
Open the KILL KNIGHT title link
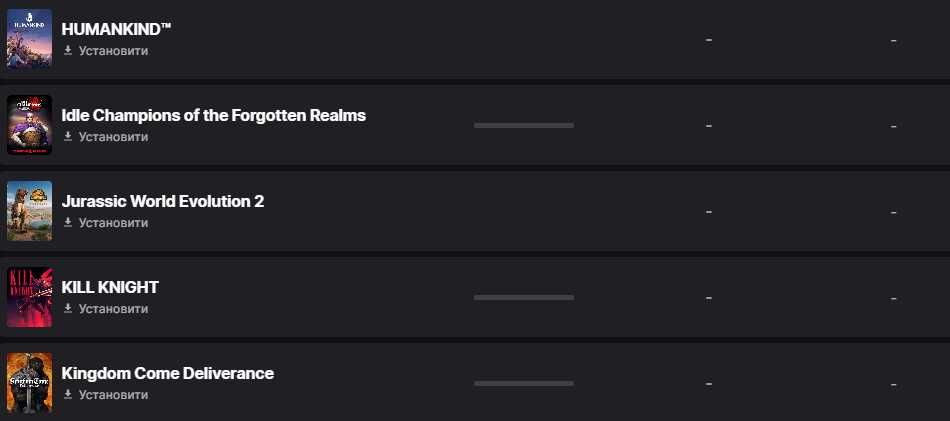pyautogui.click(x=110, y=287)
